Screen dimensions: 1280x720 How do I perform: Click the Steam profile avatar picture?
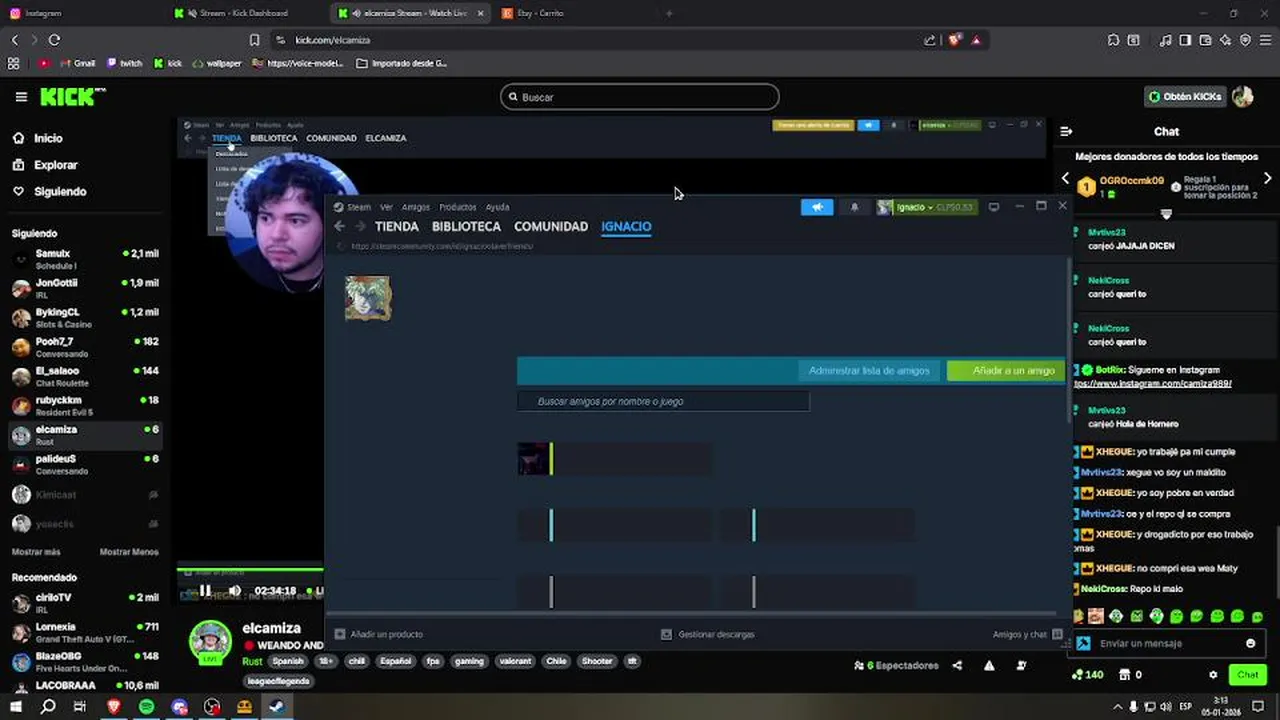click(x=368, y=298)
